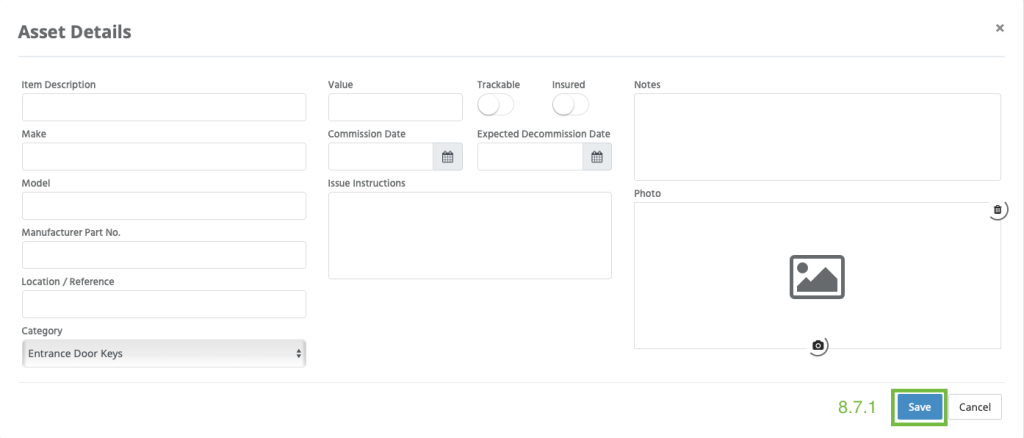Open the Commission Date calendar picker
1024x438 pixels.
pos(447,157)
